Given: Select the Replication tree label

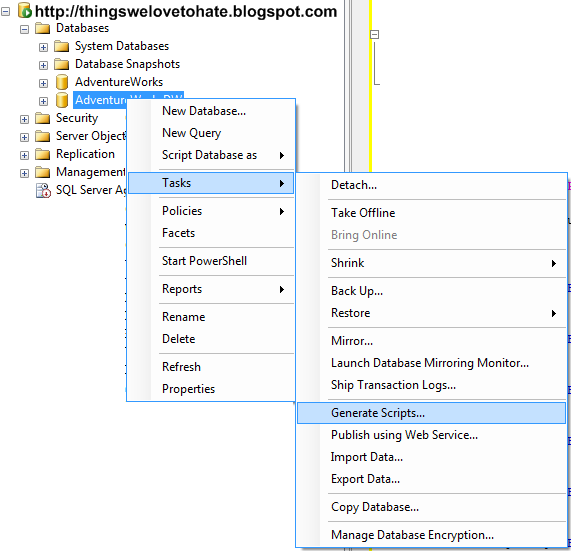Looking at the screenshot, I should point(85,154).
